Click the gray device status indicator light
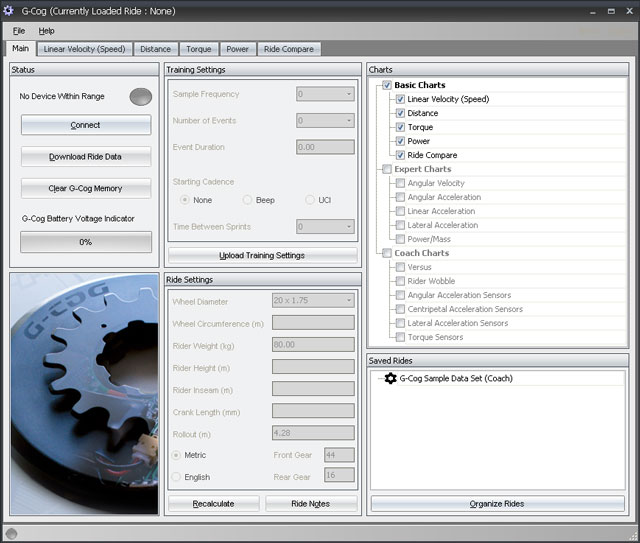The height and width of the screenshot is (543, 640). [x=139, y=96]
